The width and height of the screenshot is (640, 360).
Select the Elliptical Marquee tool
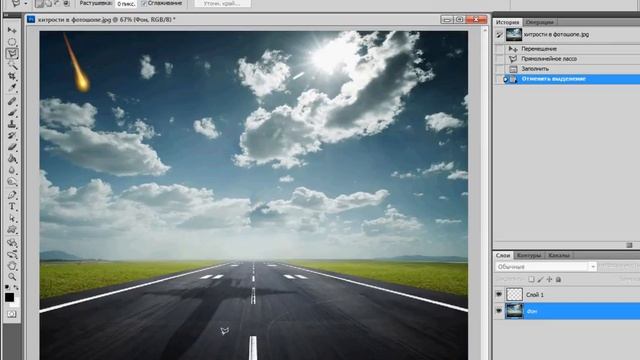(x=12, y=42)
